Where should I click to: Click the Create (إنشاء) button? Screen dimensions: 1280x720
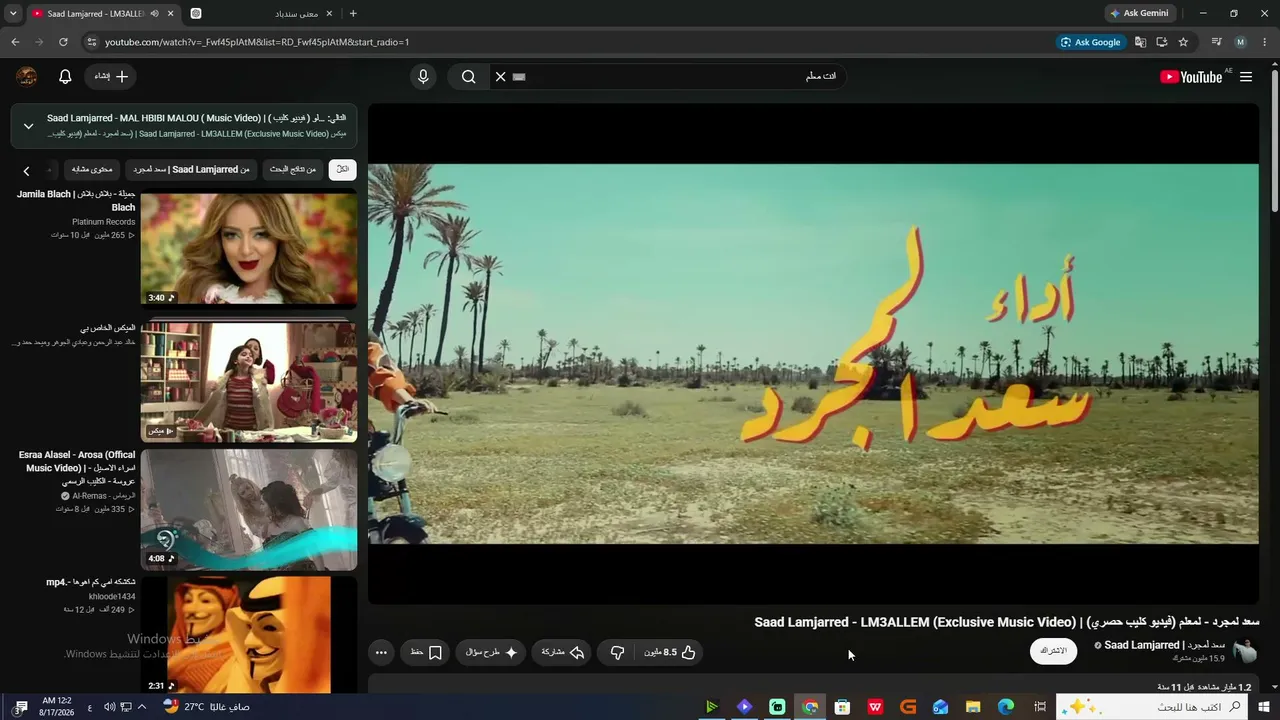pos(111,77)
